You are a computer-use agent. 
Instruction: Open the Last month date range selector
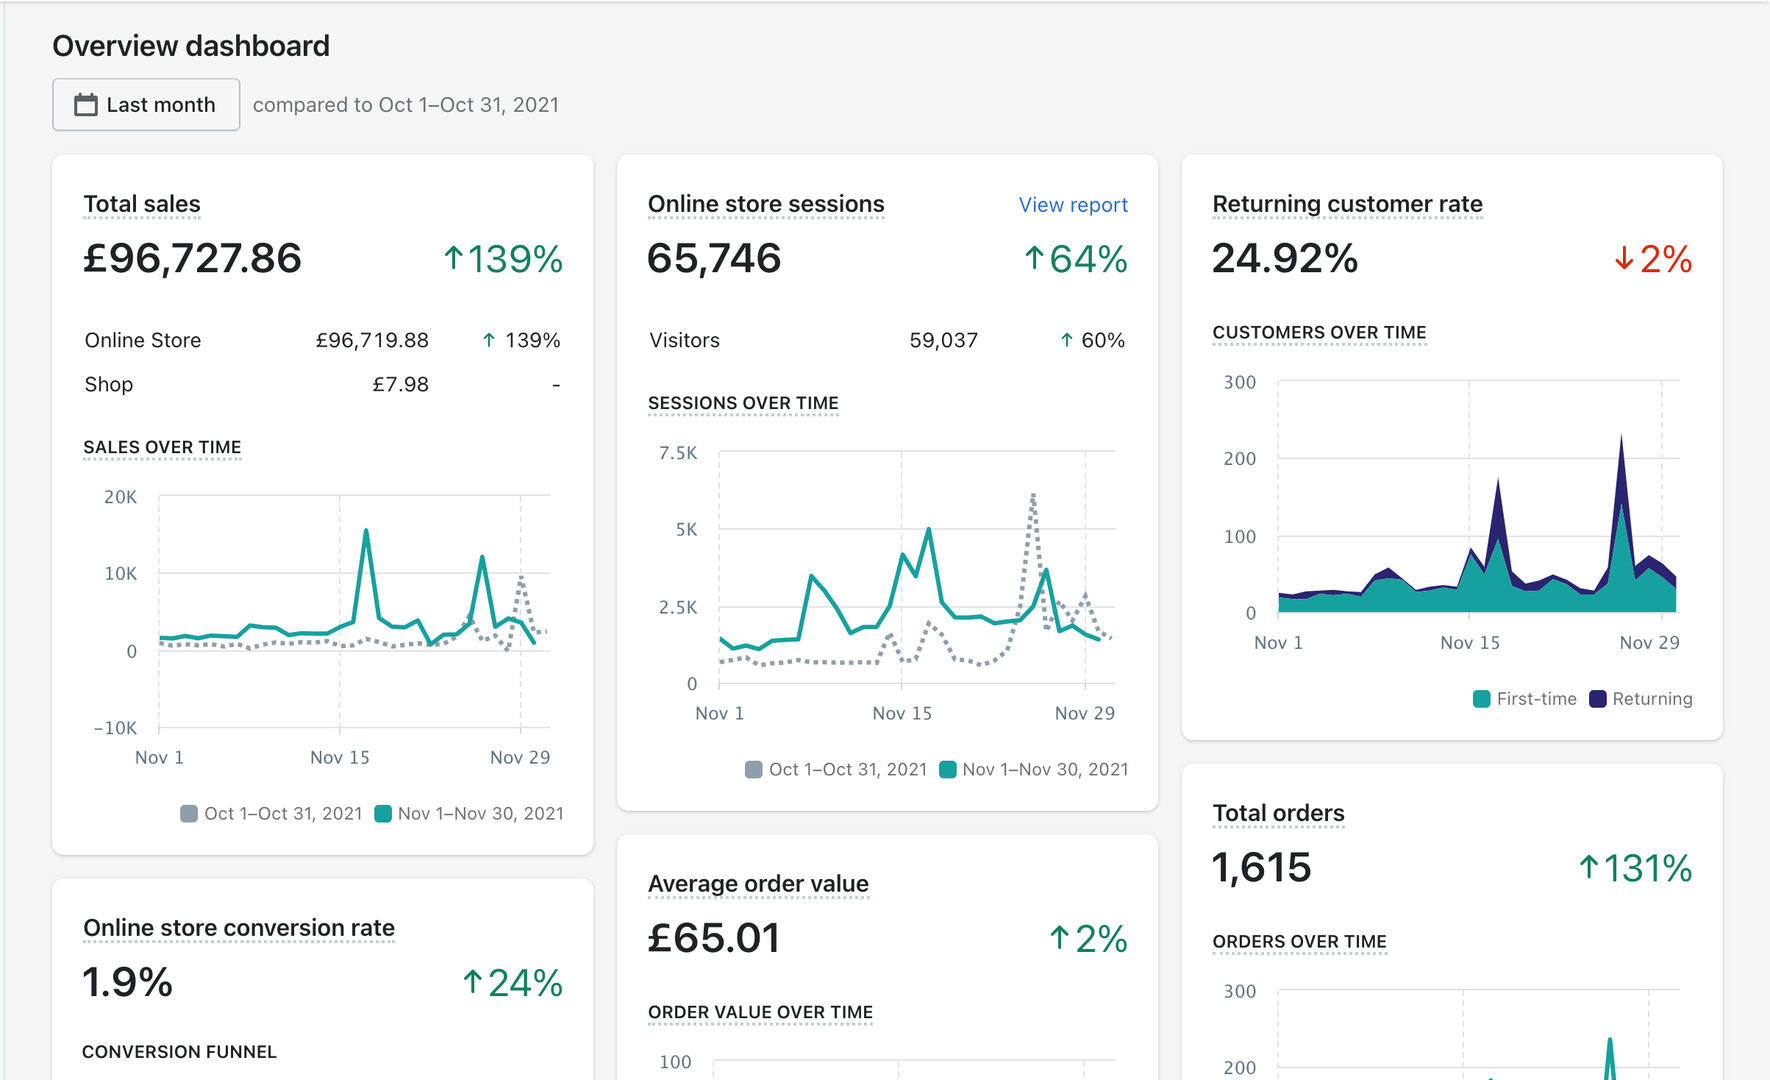pyautogui.click(x=146, y=105)
